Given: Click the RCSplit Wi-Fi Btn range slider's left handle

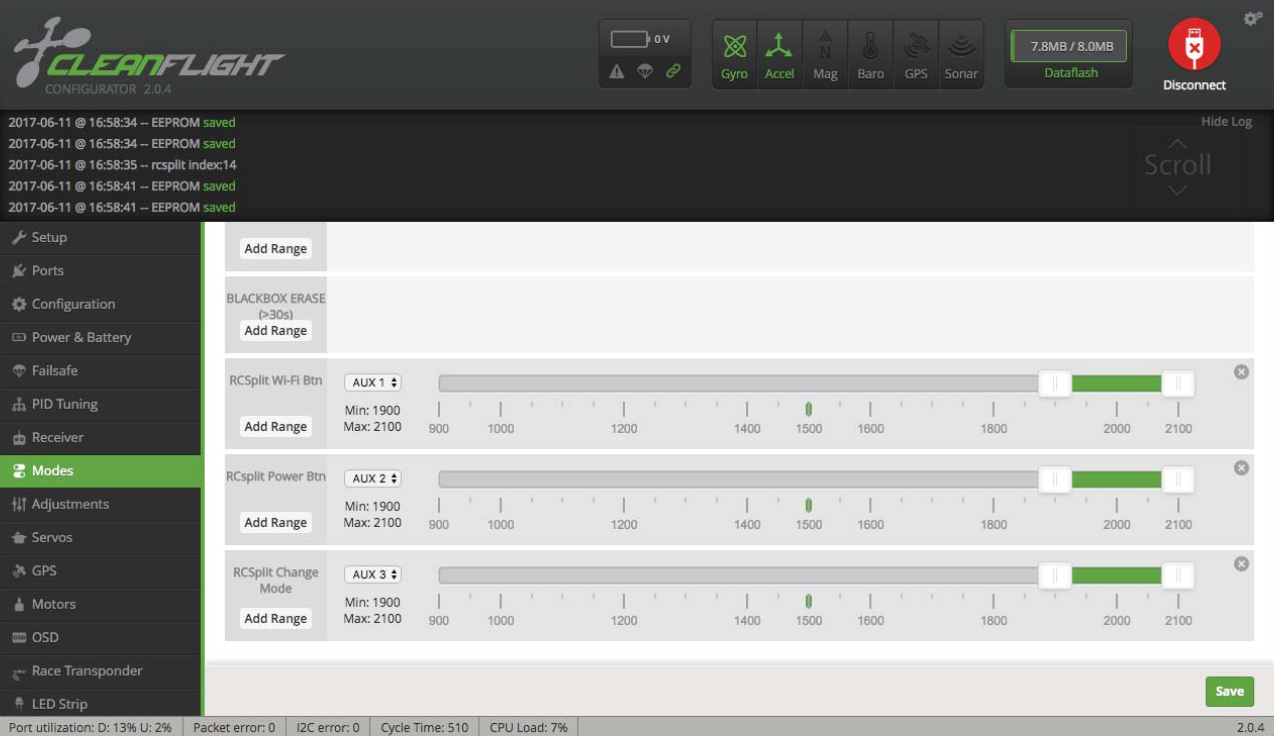Looking at the screenshot, I should coord(1055,383).
